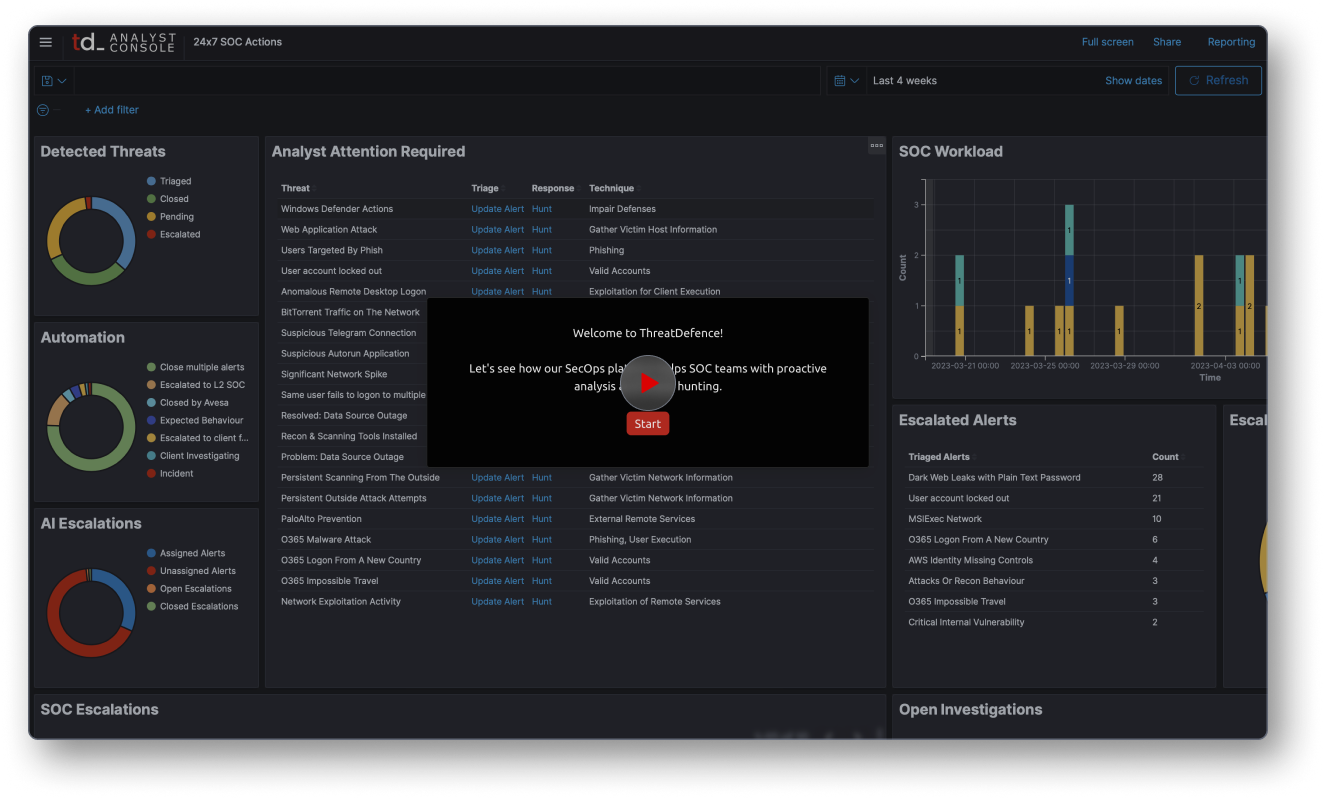Expand Show dates in the time picker
The image size is (1324, 799).
point(1132,80)
